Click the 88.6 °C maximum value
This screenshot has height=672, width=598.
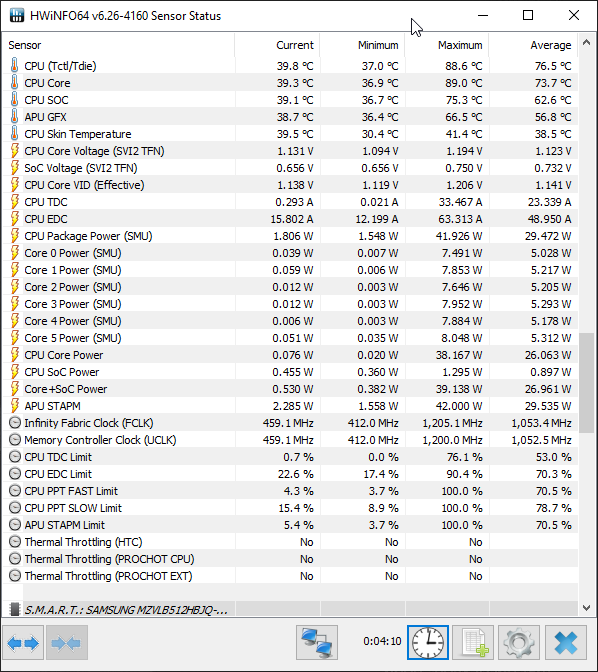tap(464, 66)
